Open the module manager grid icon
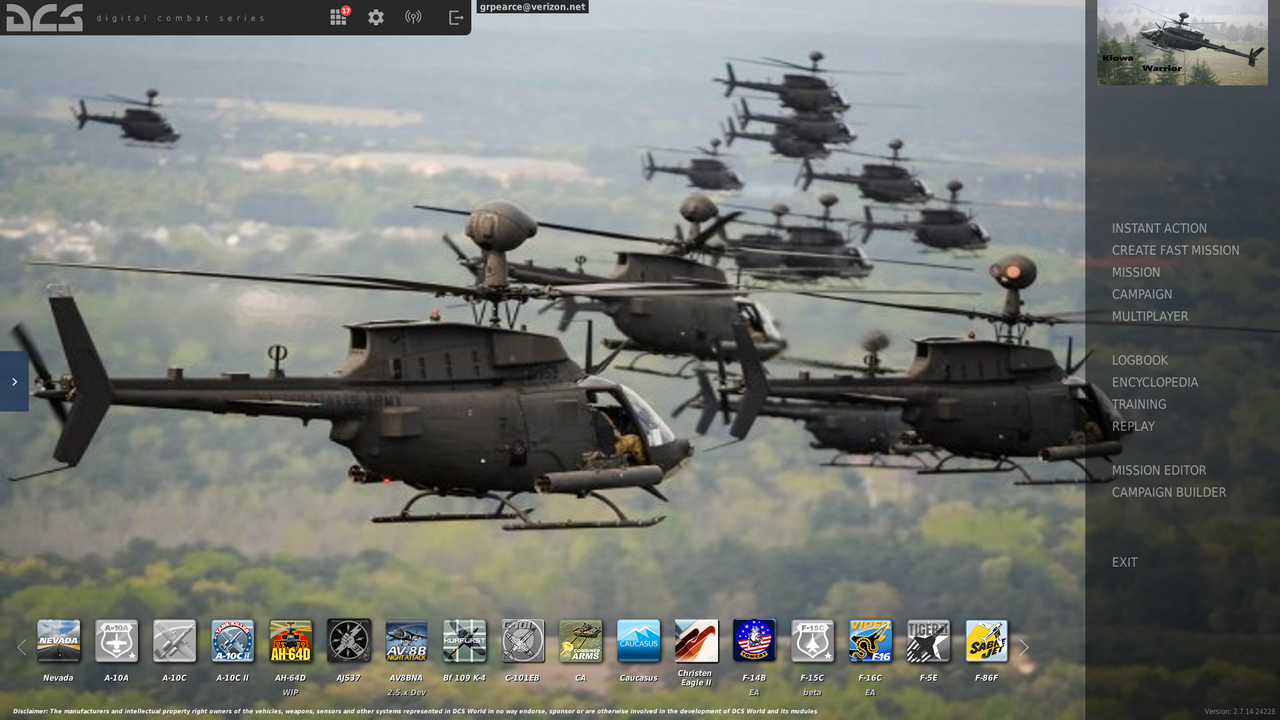Screen dimensions: 1280x720 click(339, 17)
